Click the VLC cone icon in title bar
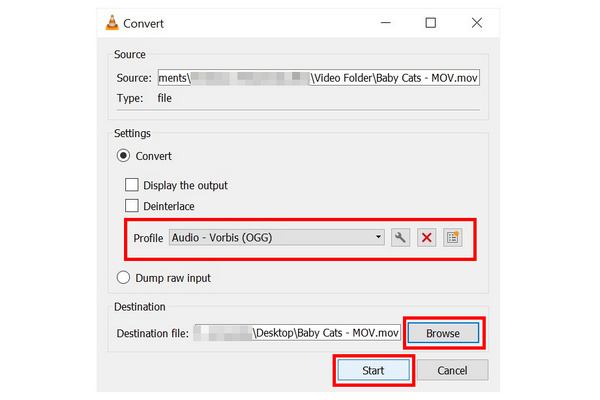600x400 pixels. [x=112, y=23]
